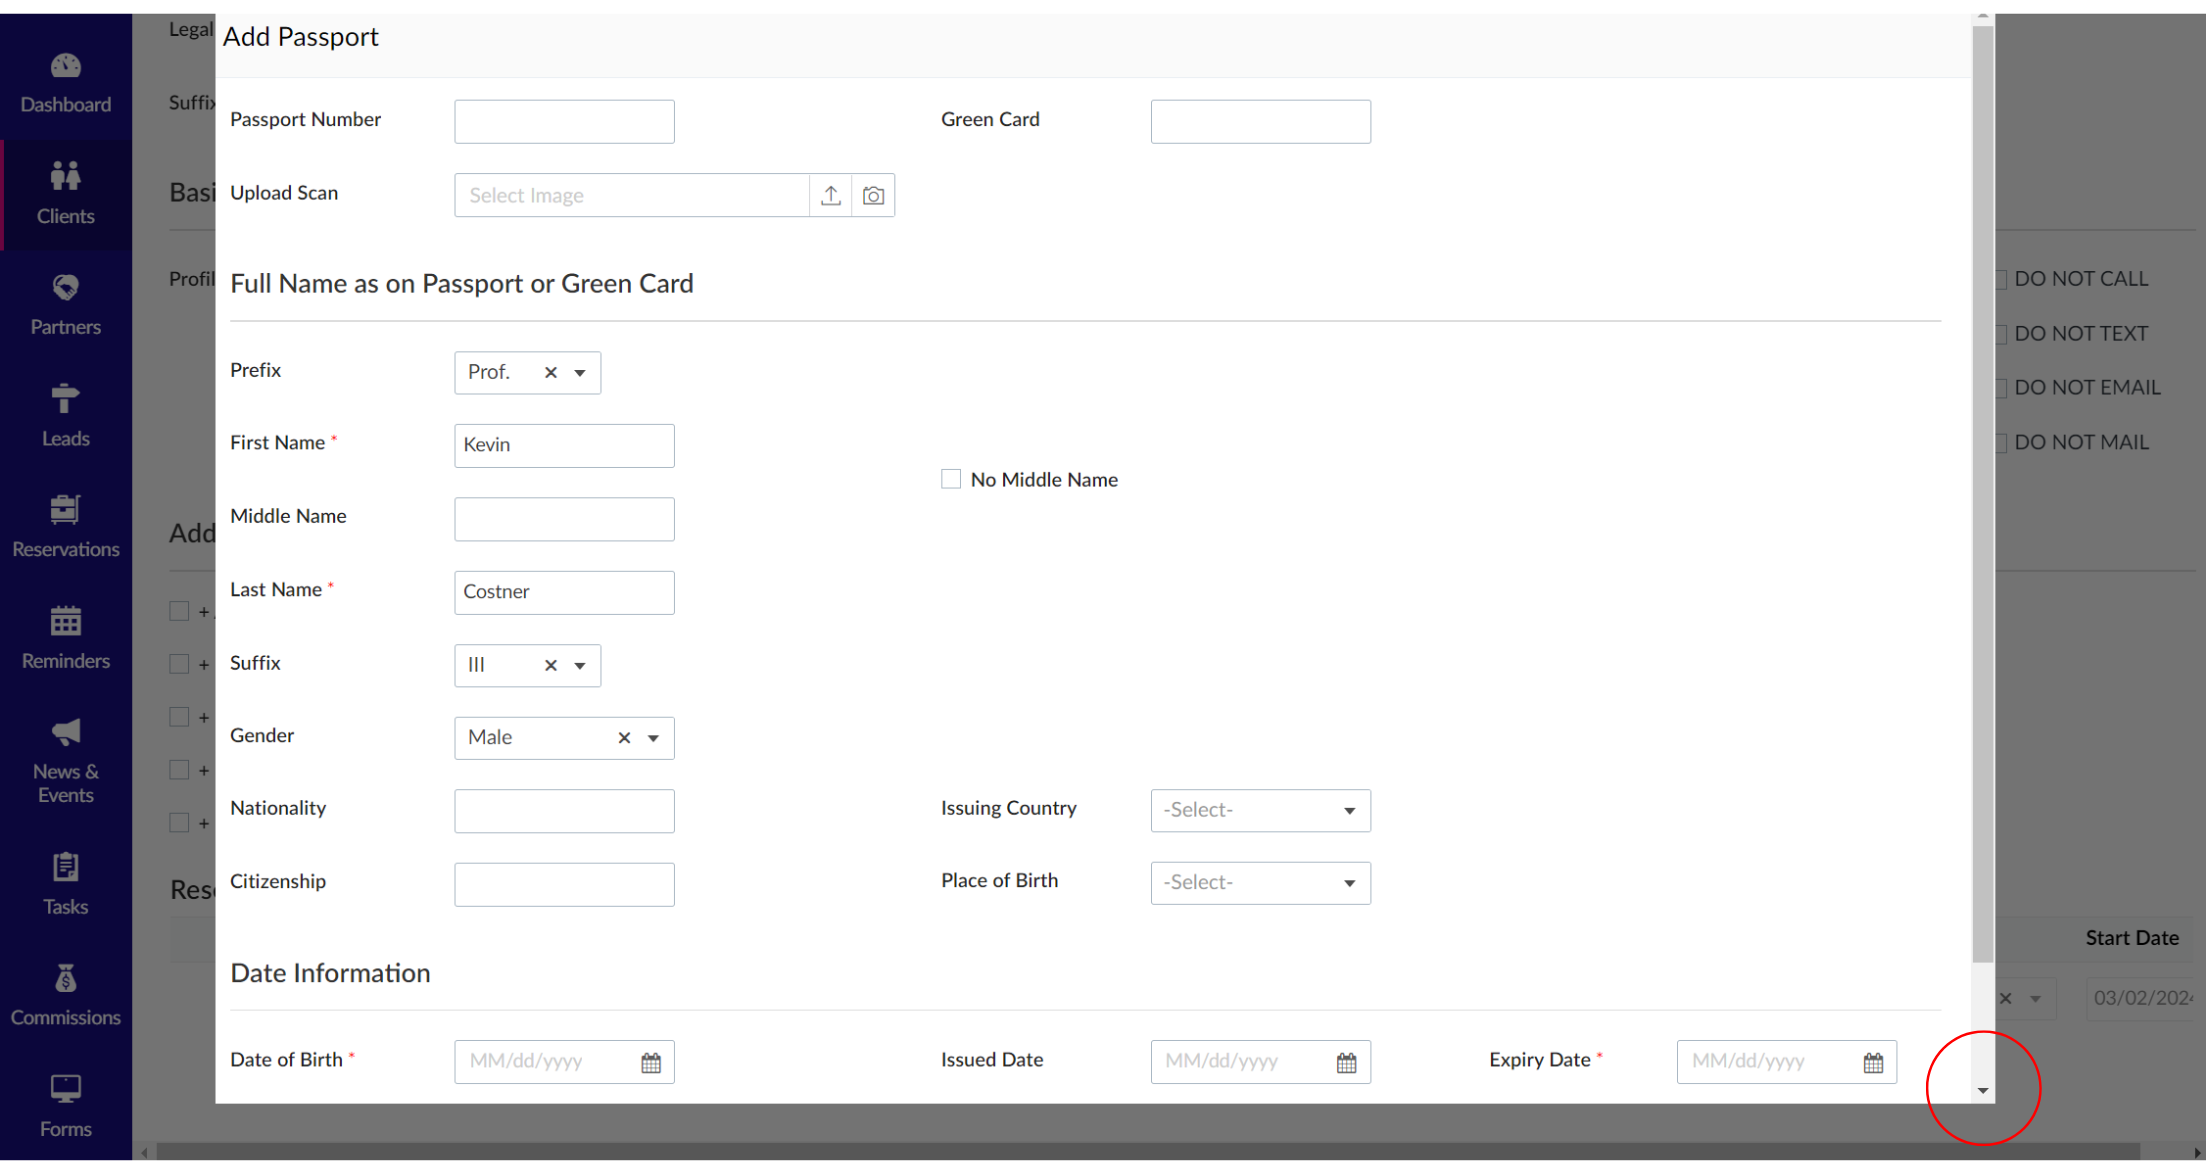
Task: Clear the Prof. prefix selection
Action: click(550, 373)
